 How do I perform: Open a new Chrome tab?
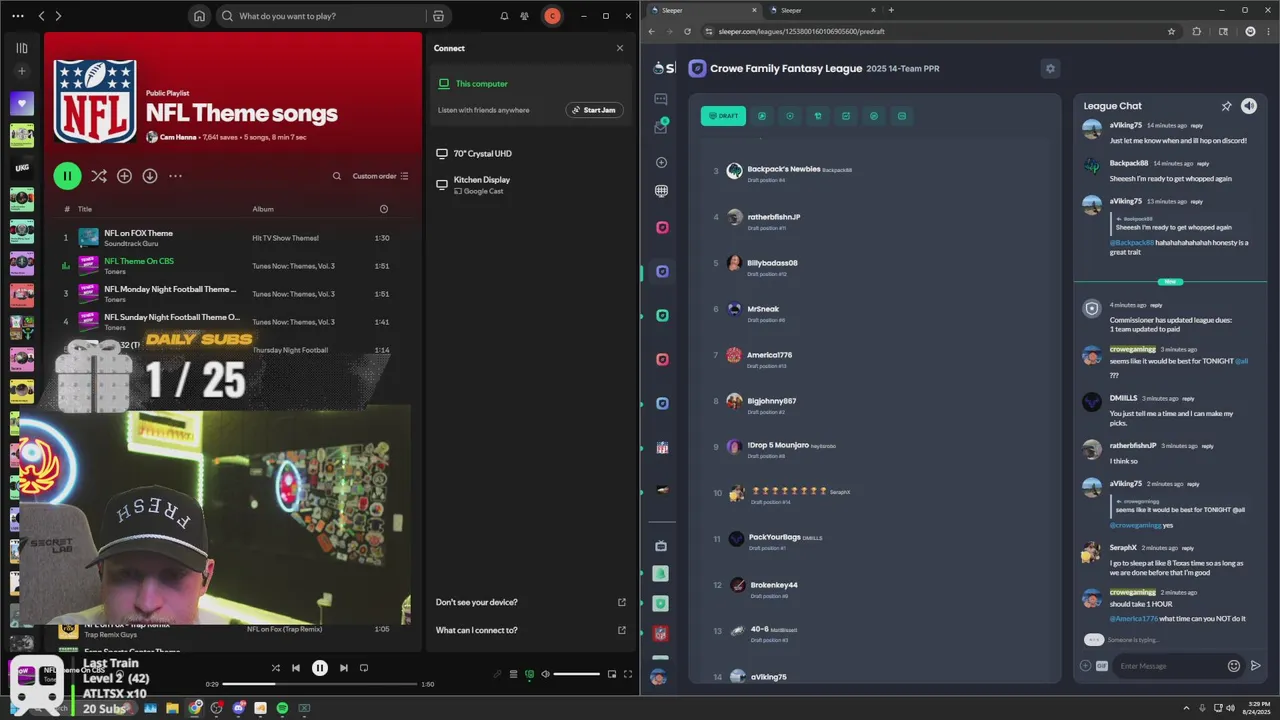coord(891,10)
